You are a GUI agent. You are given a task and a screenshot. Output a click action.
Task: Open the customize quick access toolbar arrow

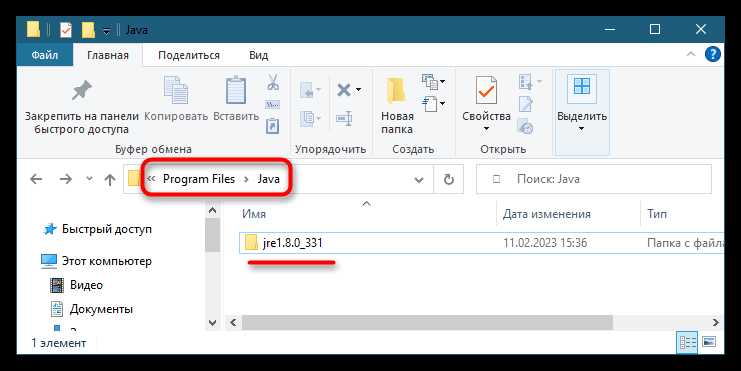107,31
